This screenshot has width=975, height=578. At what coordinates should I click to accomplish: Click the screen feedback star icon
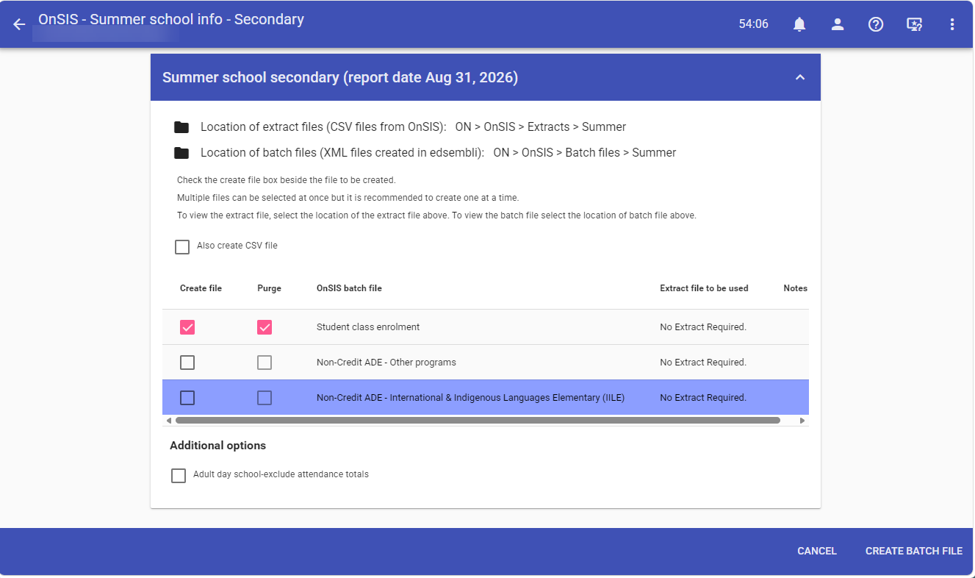click(914, 24)
